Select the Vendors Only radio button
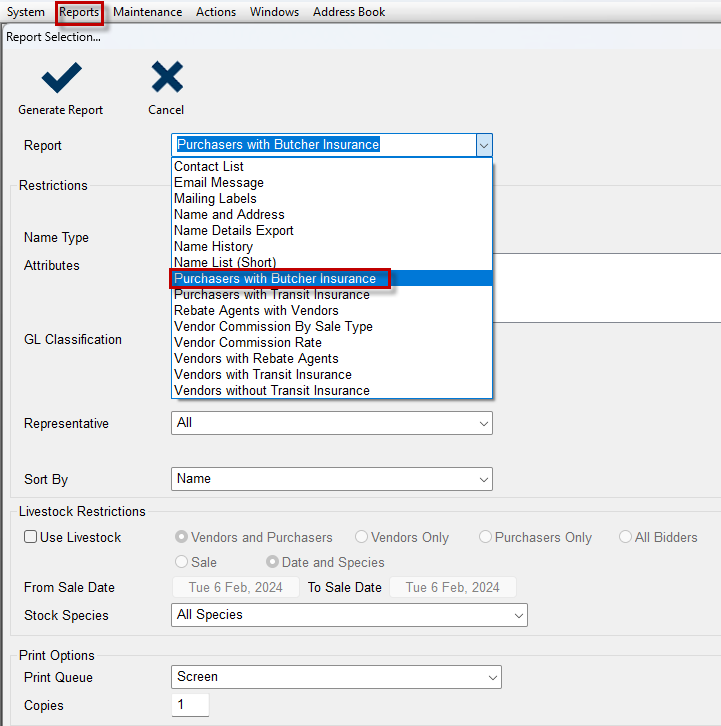 [x=361, y=537]
